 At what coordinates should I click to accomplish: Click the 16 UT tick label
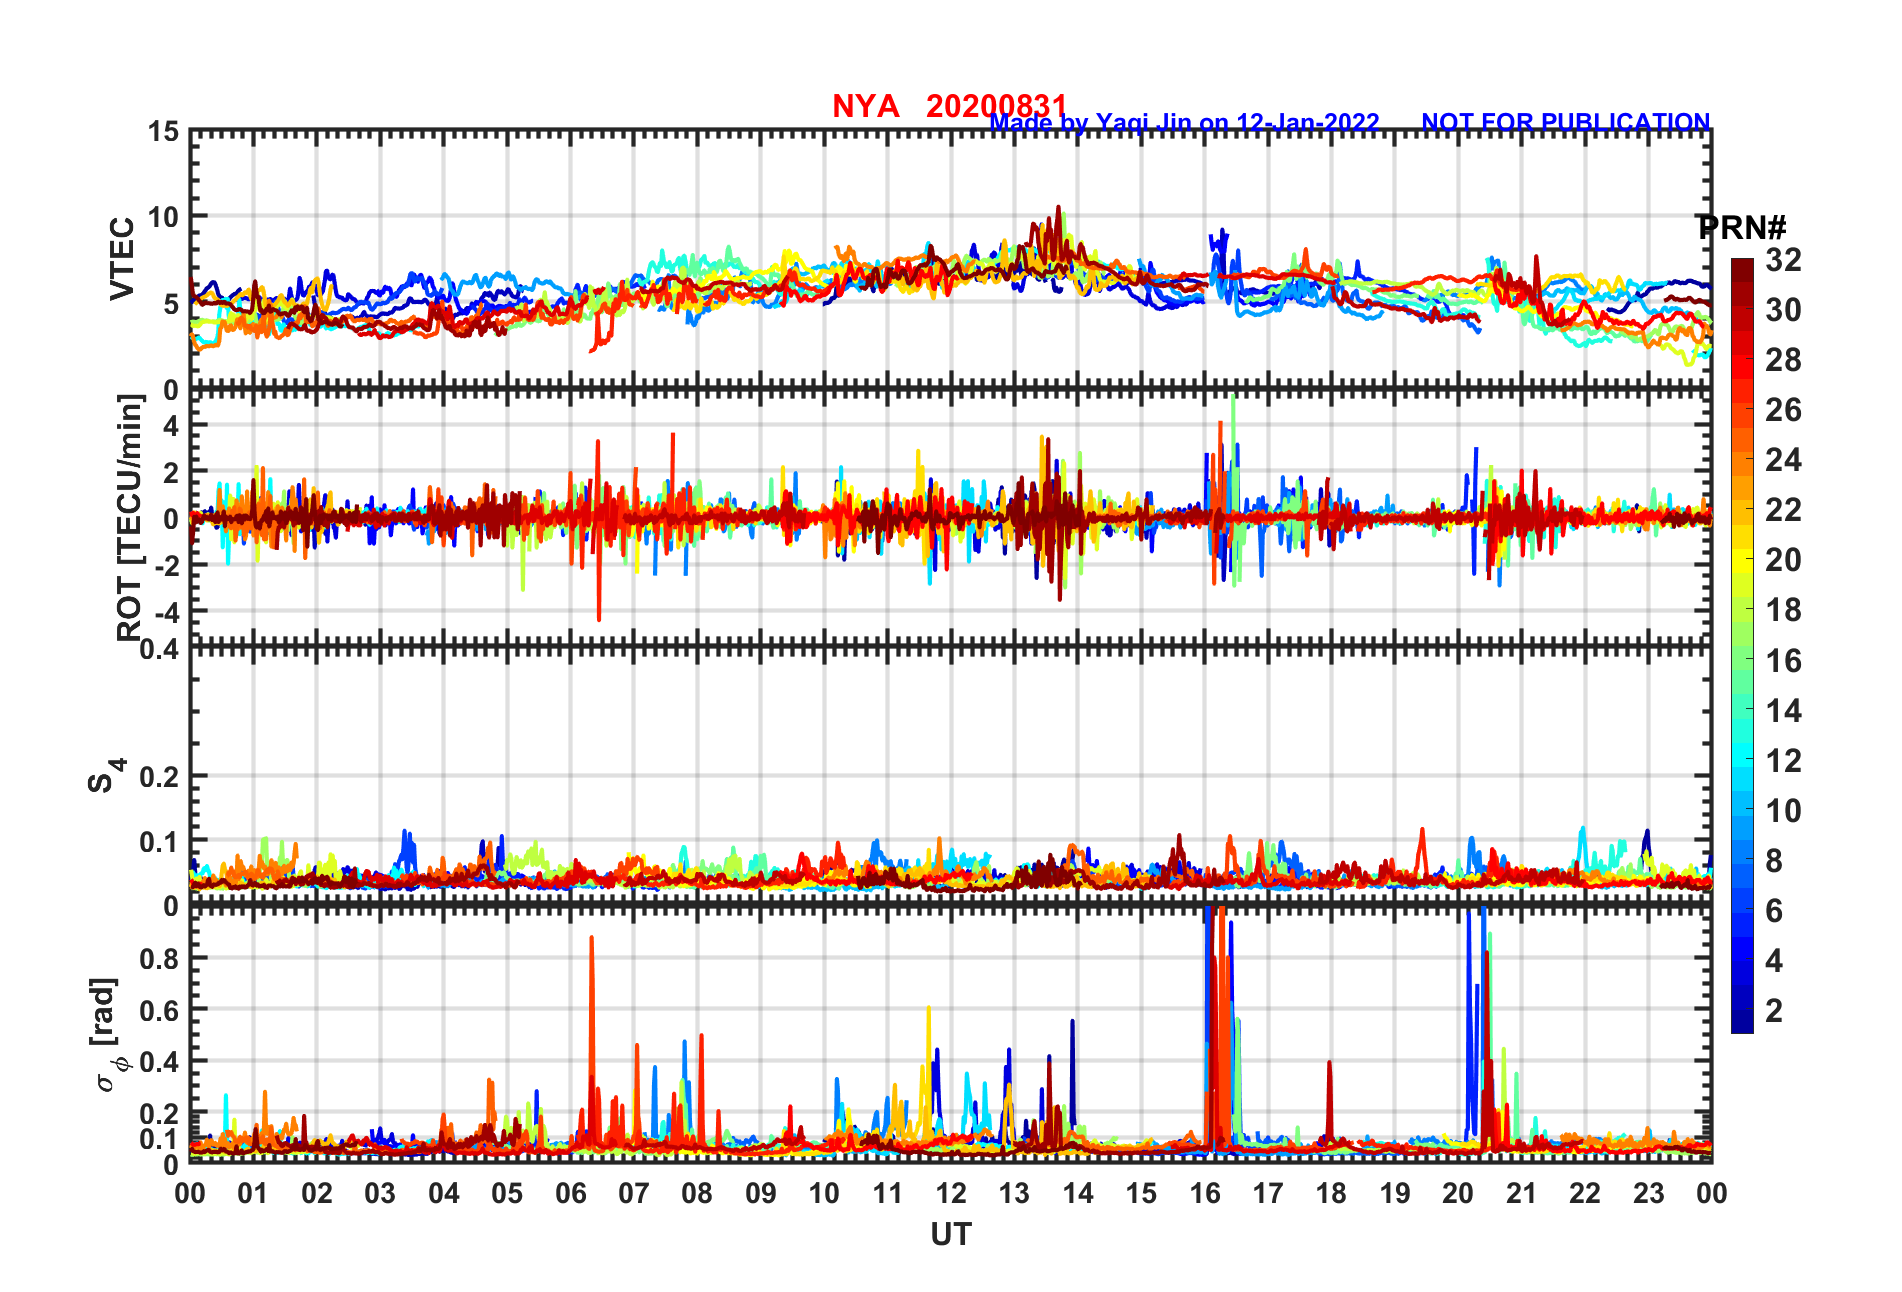coord(1205,1193)
